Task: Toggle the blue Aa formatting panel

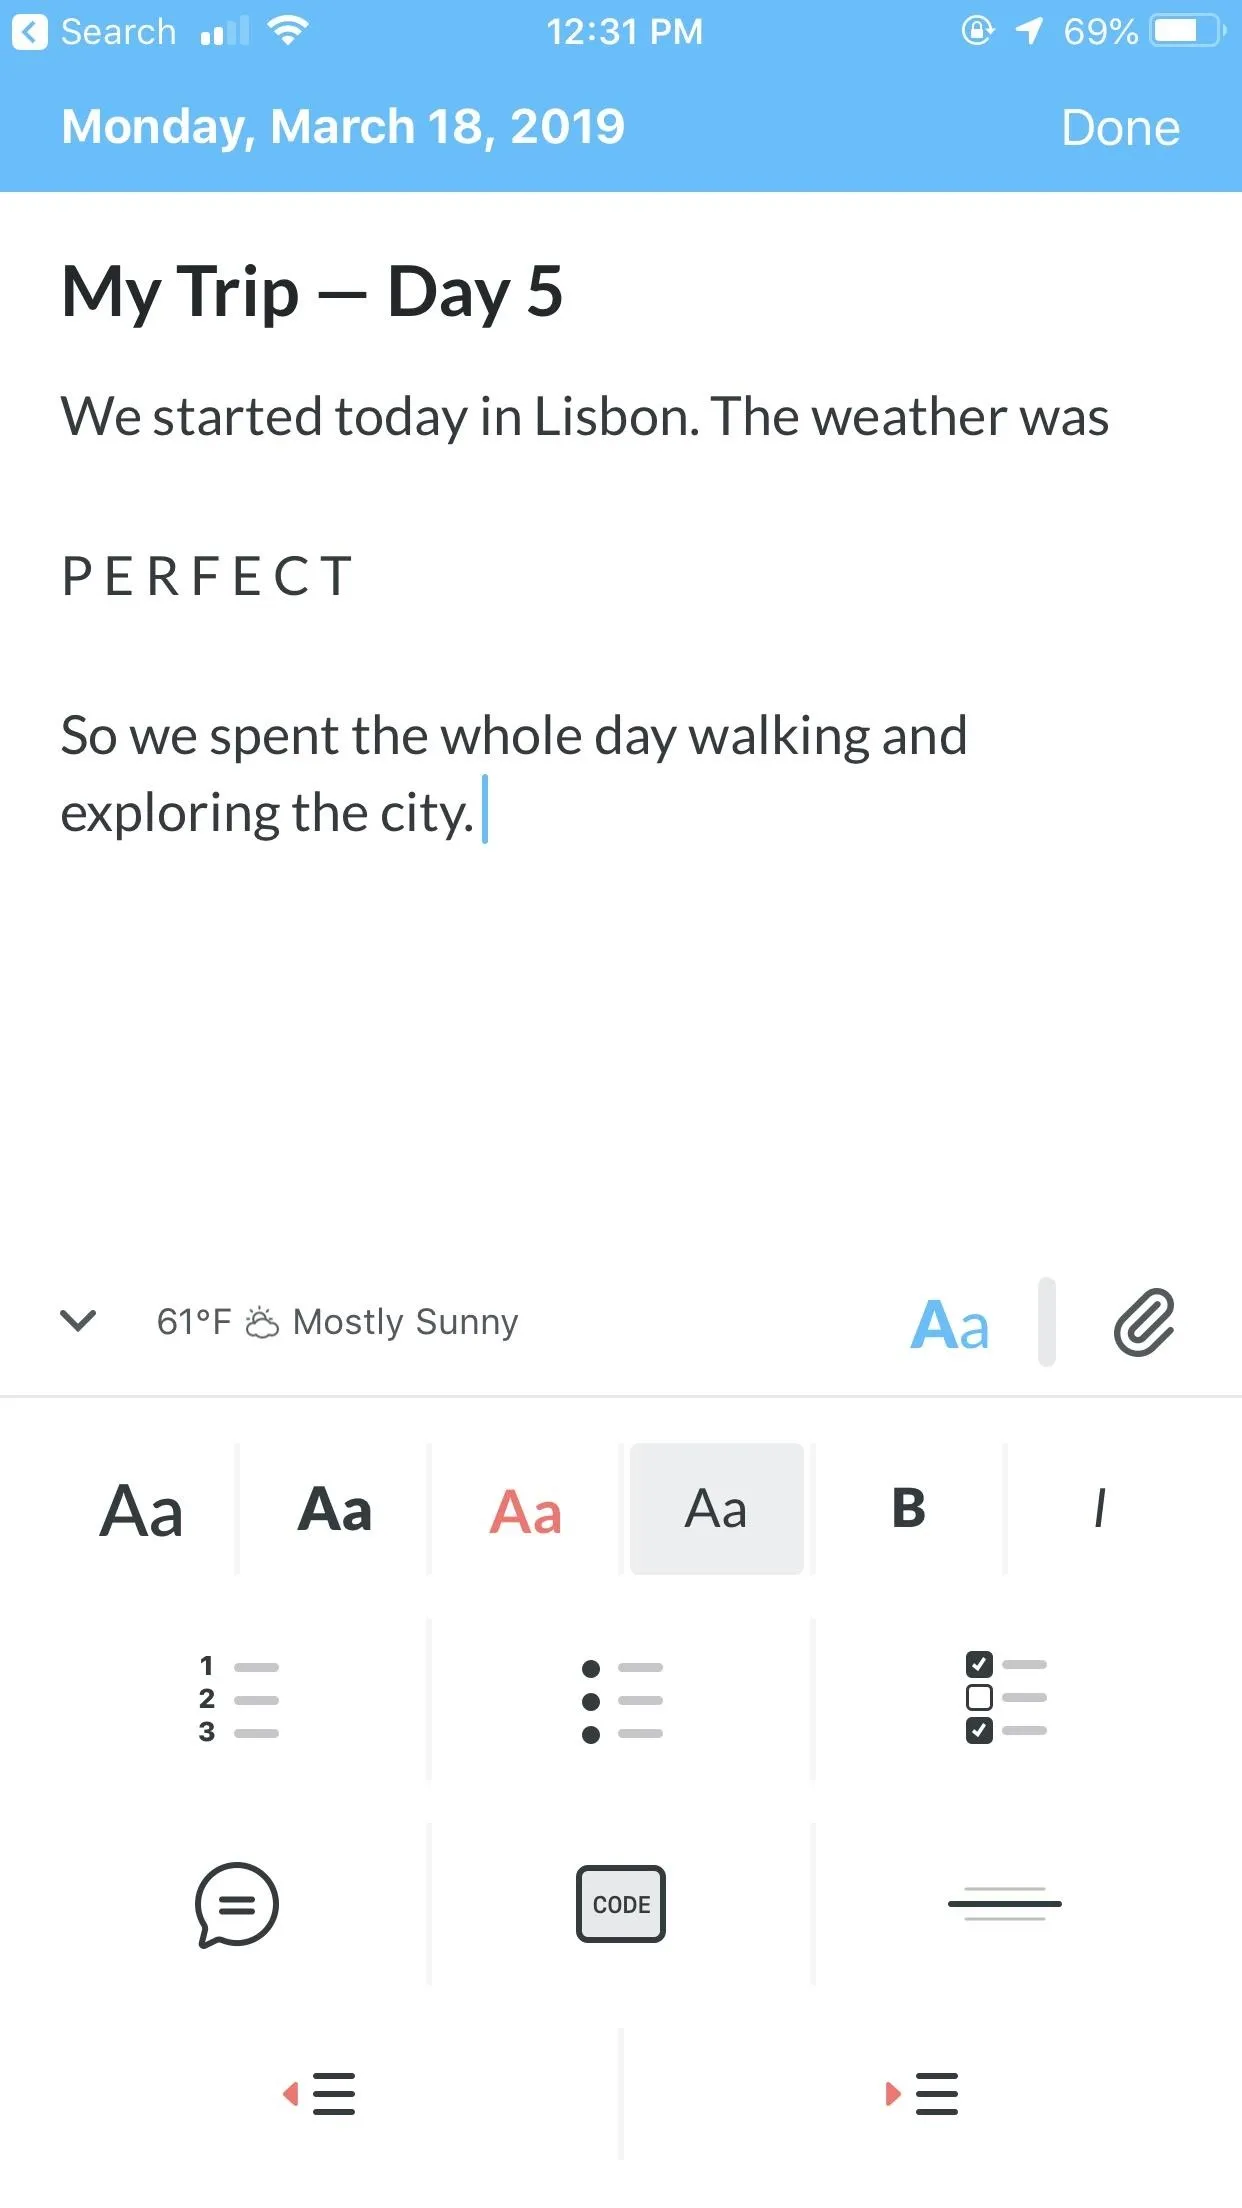Action: click(x=949, y=1324)
